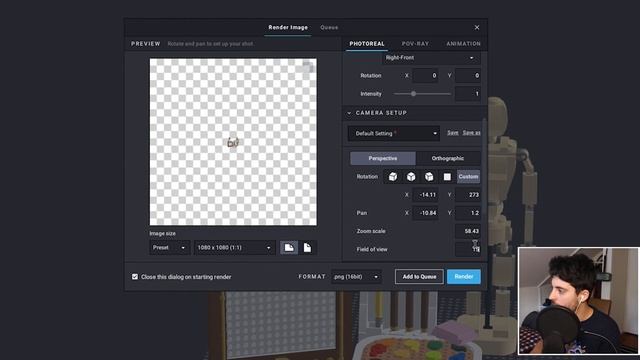640x360 pixels.
Task: Switch to the Queue tab
Action: (x=329, y=27)
